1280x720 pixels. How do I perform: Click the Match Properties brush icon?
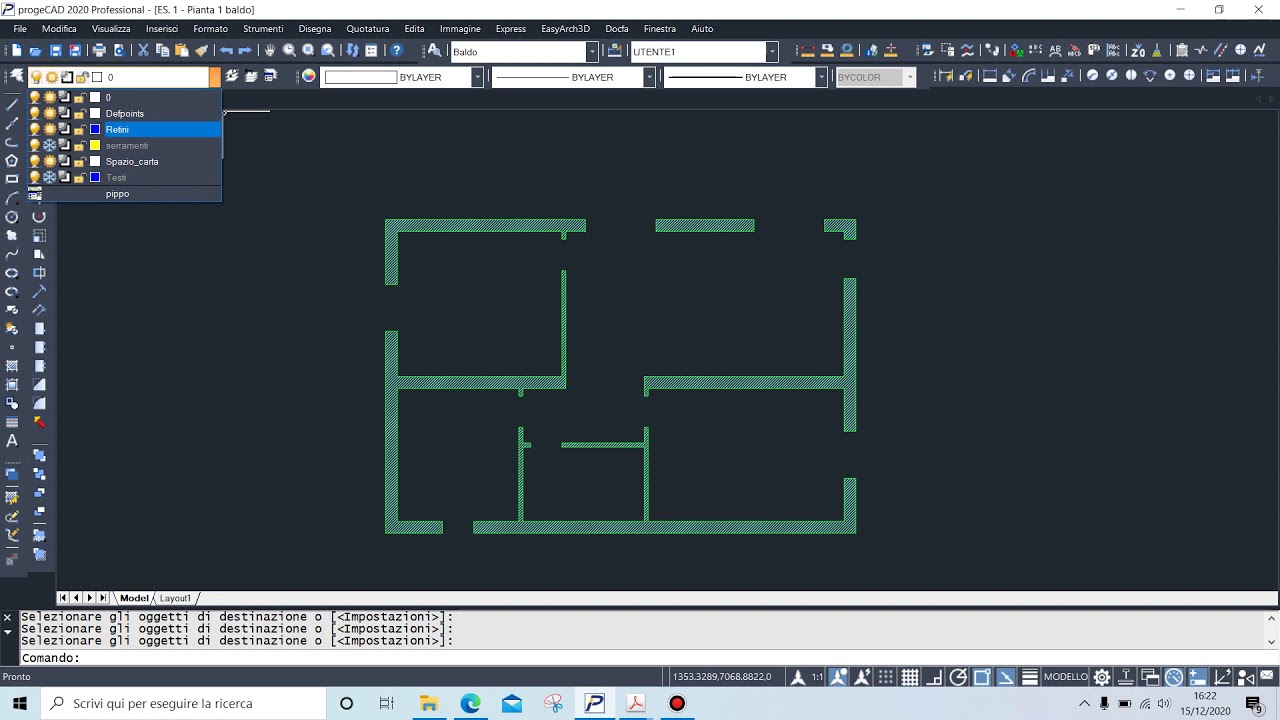[201, 51]
